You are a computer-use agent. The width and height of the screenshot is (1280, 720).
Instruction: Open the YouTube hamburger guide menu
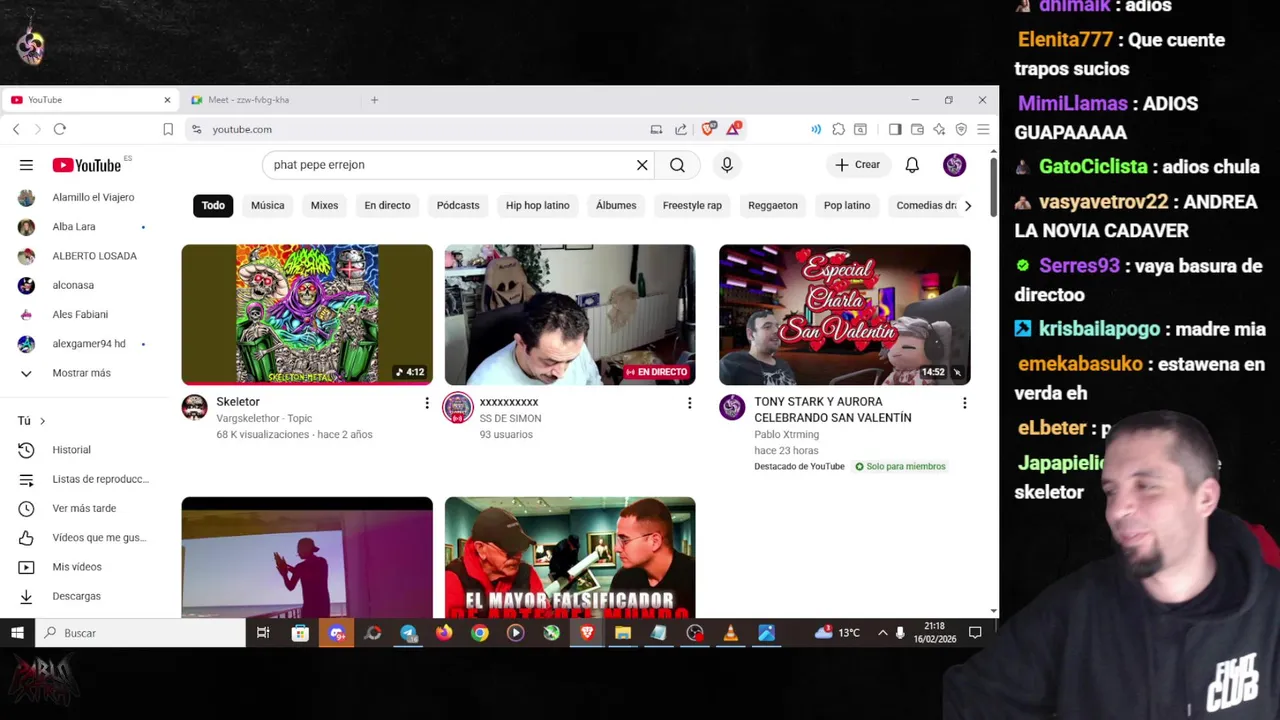pos(26,165)
